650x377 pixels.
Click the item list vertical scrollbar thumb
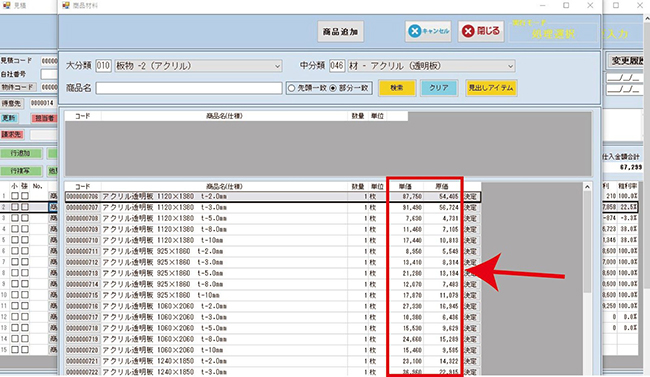pos(587,242)
